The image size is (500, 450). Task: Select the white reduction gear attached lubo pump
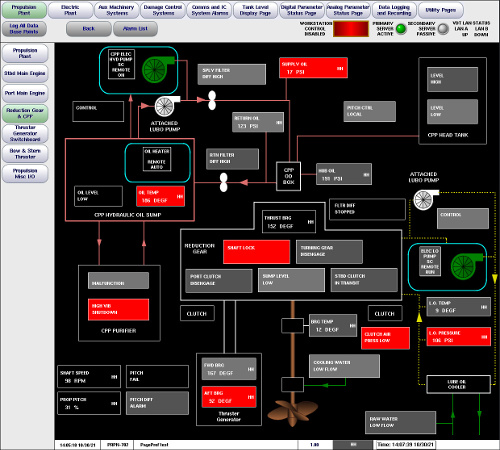(x=425, y=199)
